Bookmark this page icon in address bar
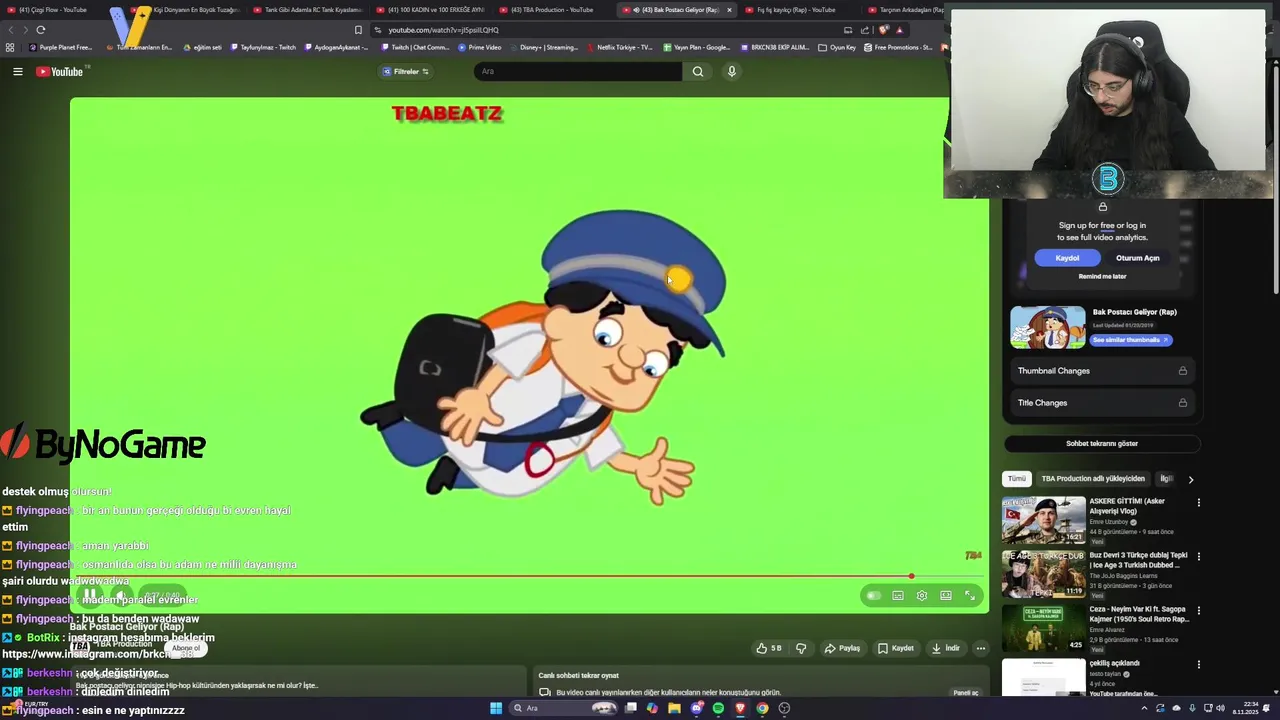Screen dimensions: 1280x720 [x=358, y=30]
